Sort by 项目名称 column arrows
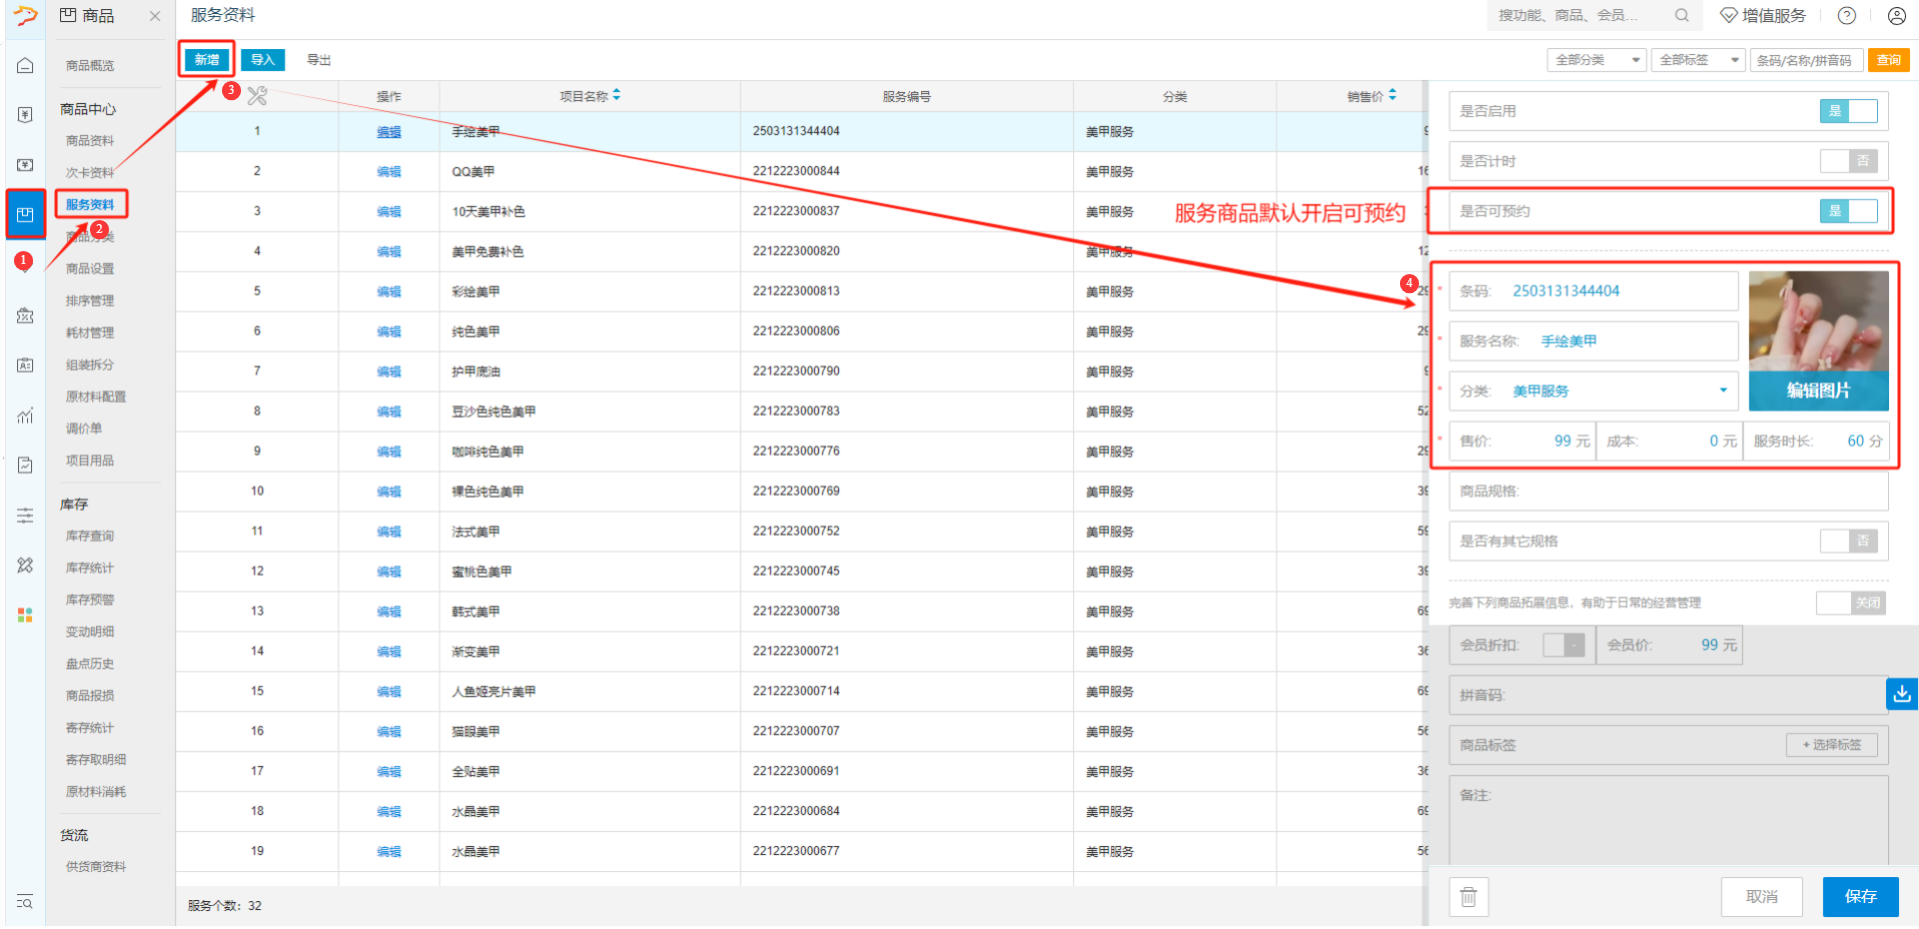The width and height of the screenshot is (1919, 929). (616, 95)
